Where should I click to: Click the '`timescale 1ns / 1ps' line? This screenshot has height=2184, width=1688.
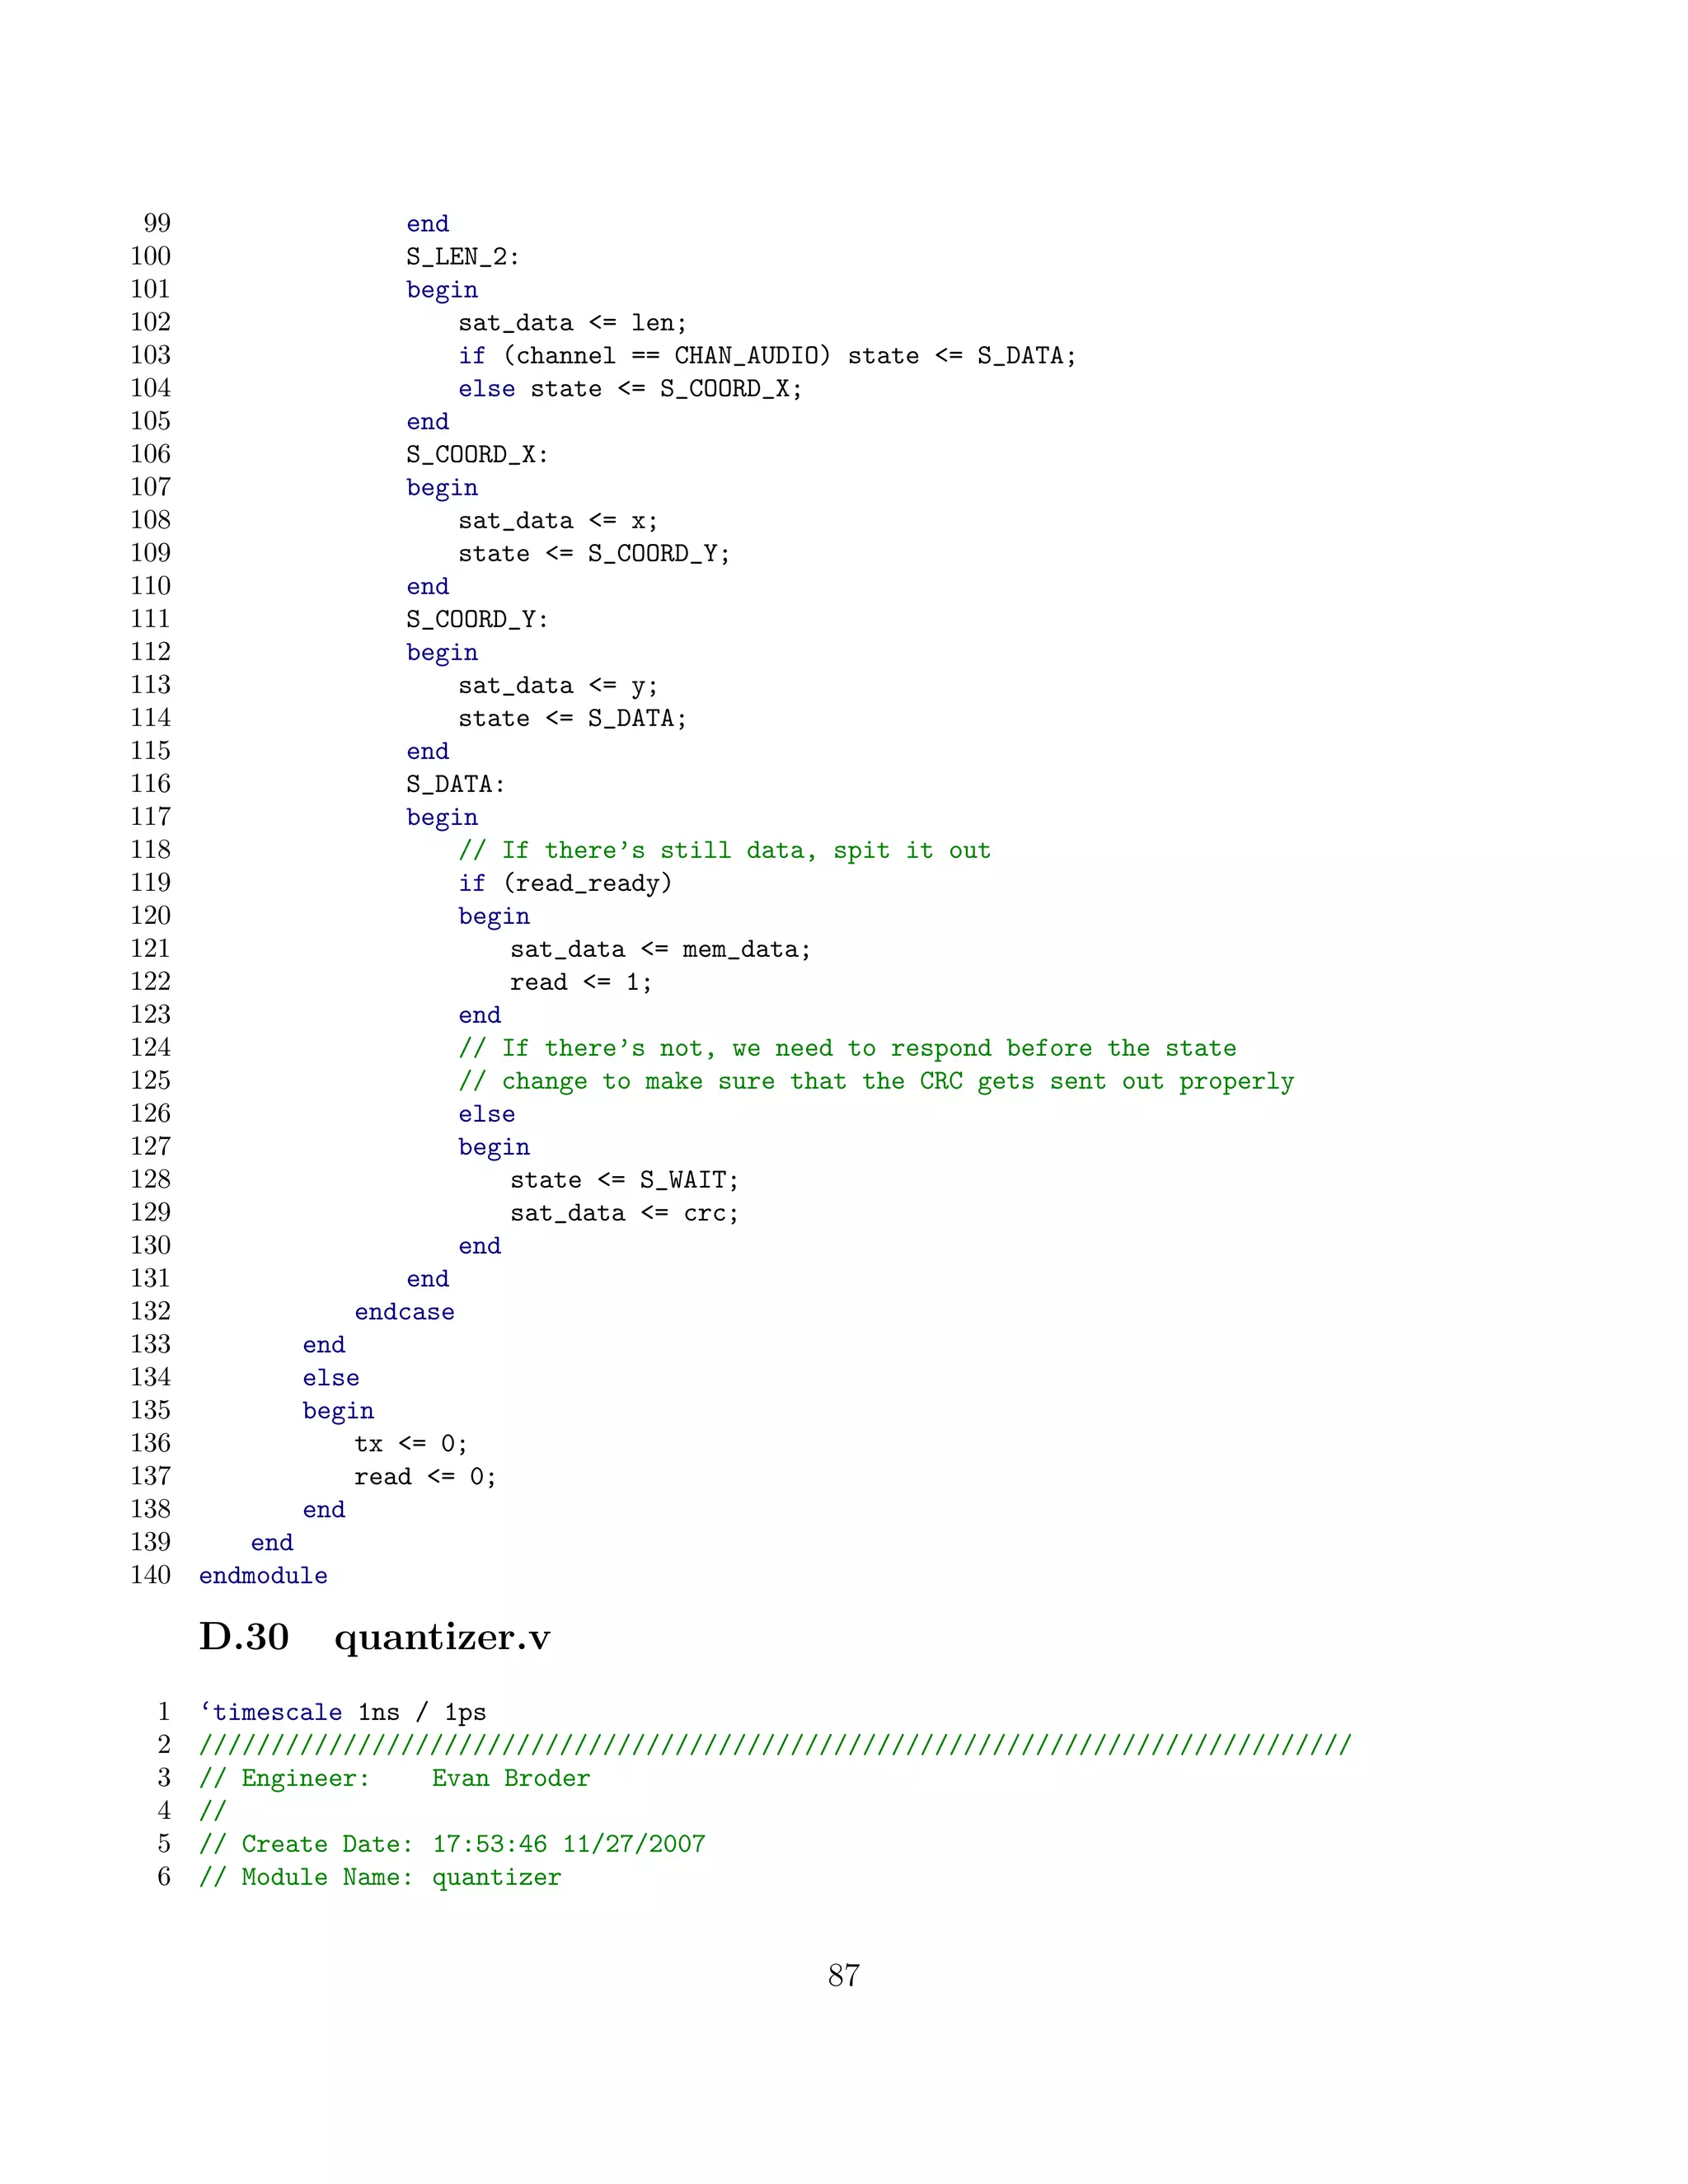tap(343, 1712)
